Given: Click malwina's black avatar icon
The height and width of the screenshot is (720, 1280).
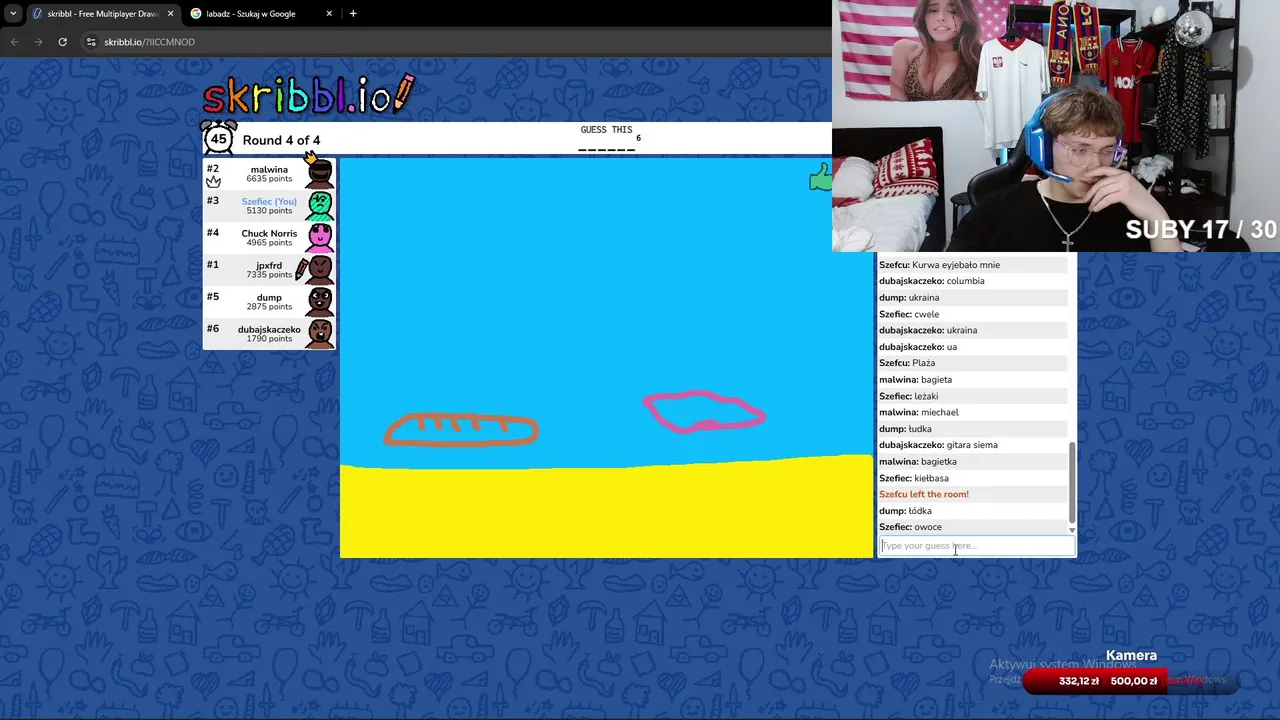Looking at the screenshot, I should (320, 173).
